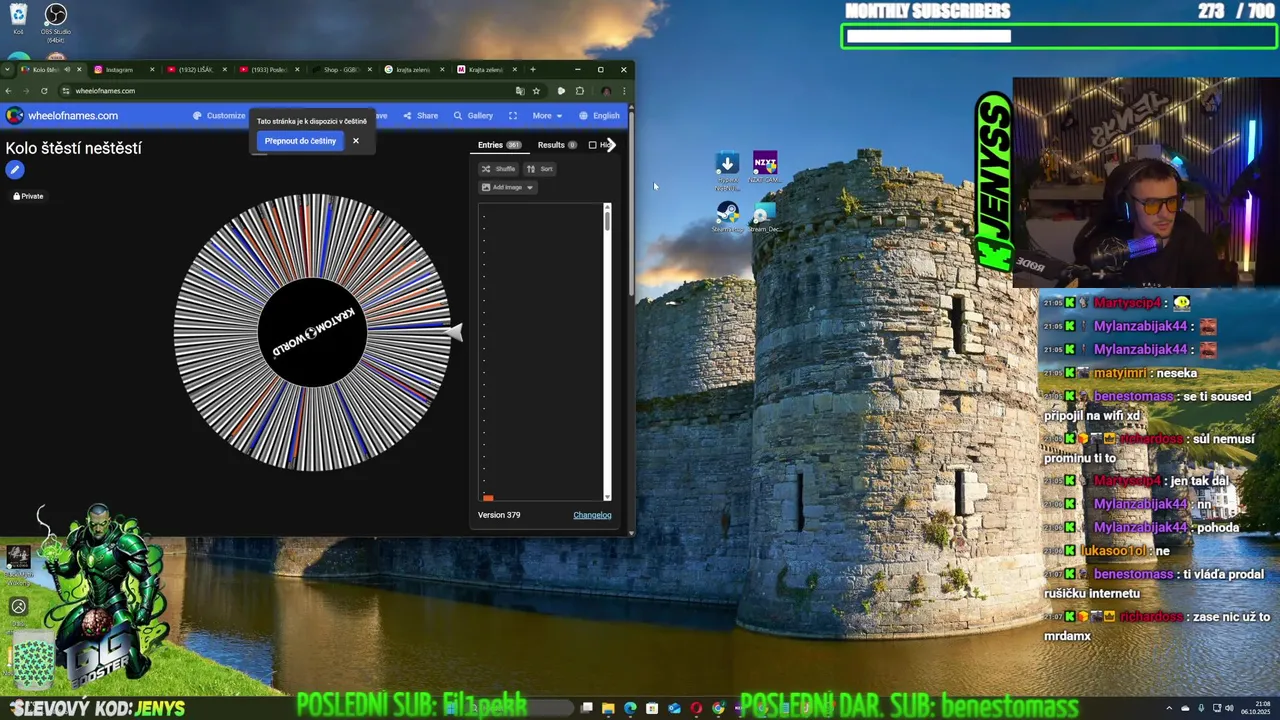
Task: Open the Recycle Bin desktop icon
Action: tap(18, 17)
